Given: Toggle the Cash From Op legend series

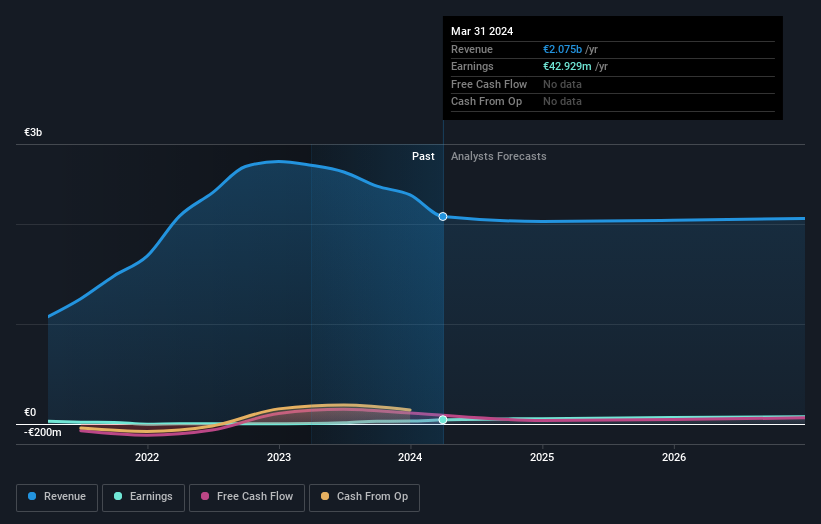Looking at the screenshot, I should tap(364, 497).
